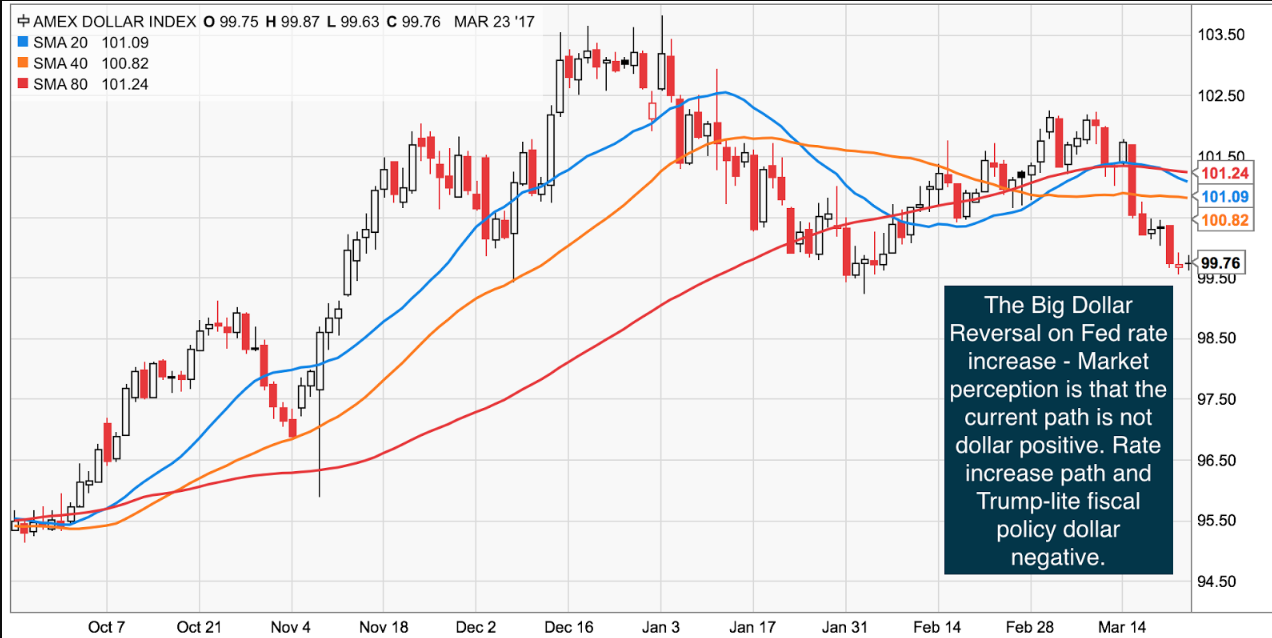Click the Jan 3 date label

(660, 627)
